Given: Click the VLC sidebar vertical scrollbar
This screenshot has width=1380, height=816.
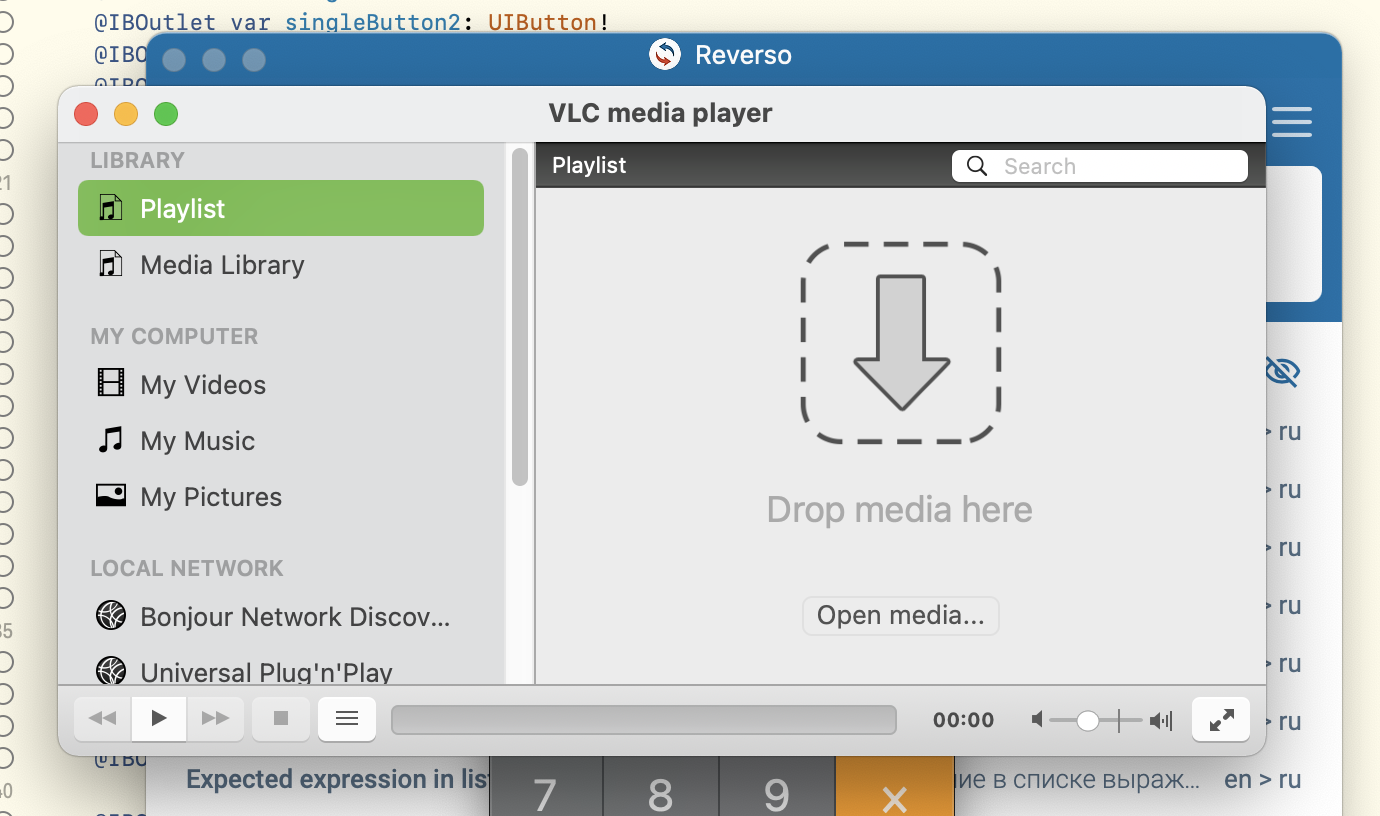Looking at the screenshot, I should tap(519, 317).
